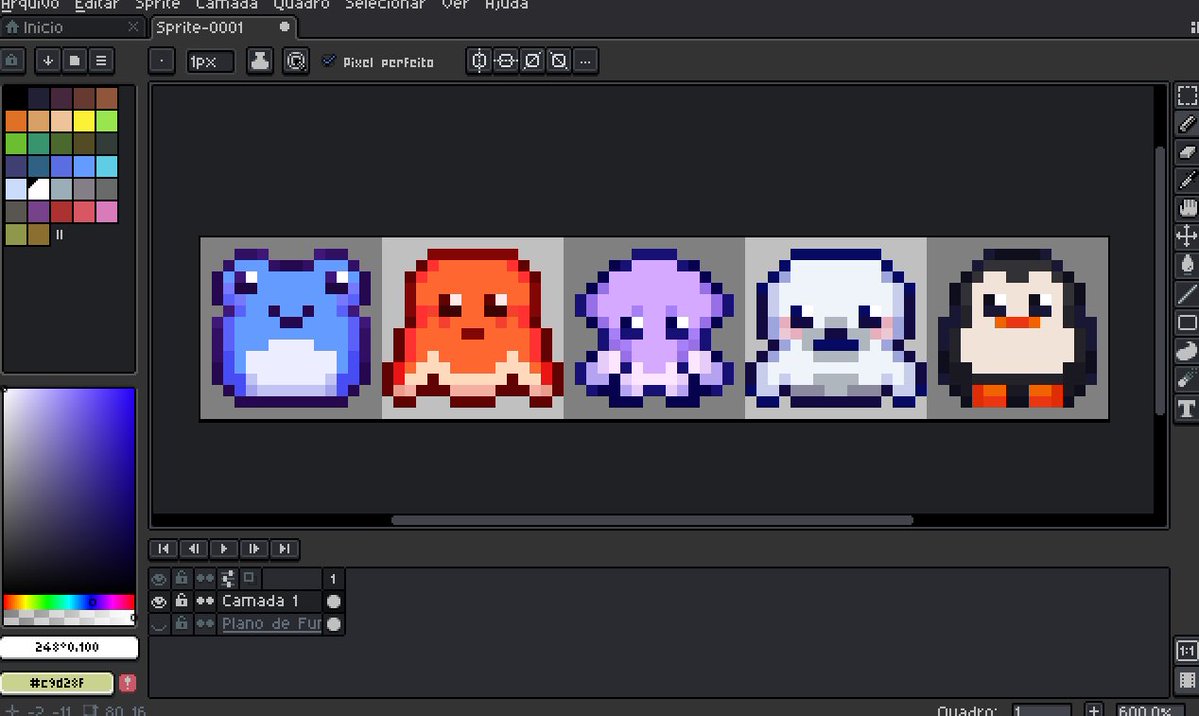Select the Paint Bucket tool
Viewport: 1199px width, 716px height.
[x=1186, y=265]
